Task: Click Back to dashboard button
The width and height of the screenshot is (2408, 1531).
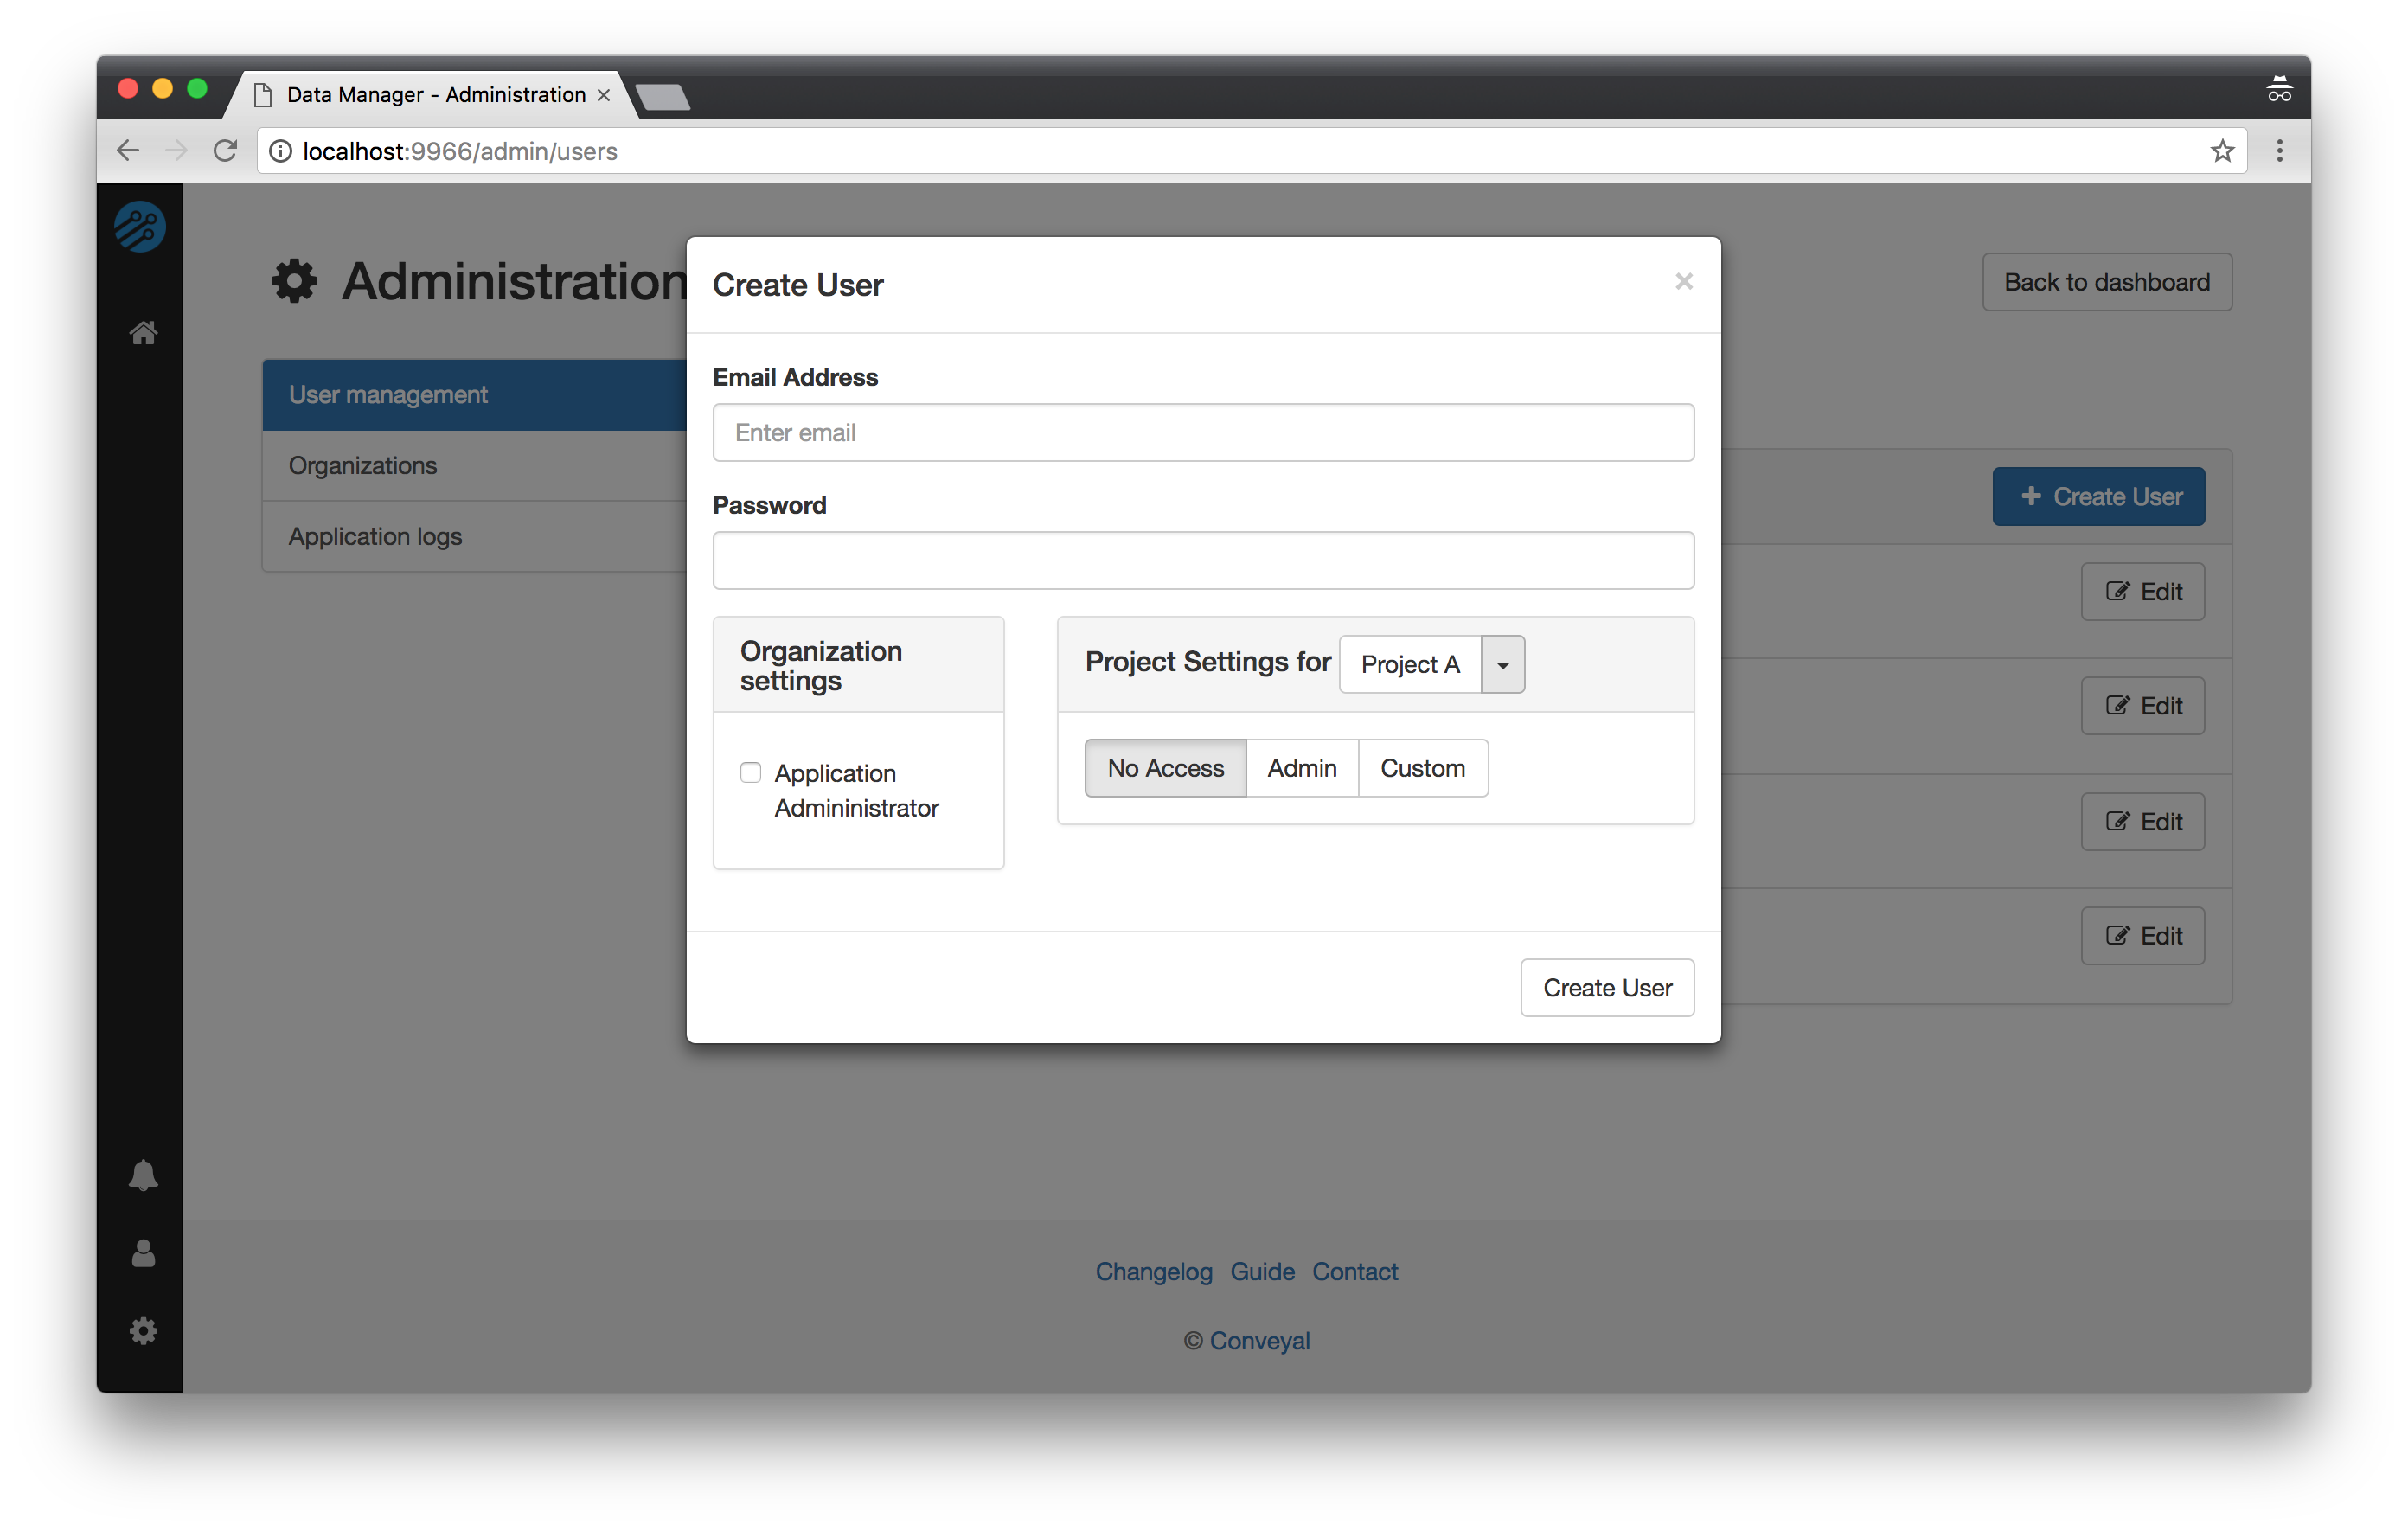Action: tap(2107, 282)
